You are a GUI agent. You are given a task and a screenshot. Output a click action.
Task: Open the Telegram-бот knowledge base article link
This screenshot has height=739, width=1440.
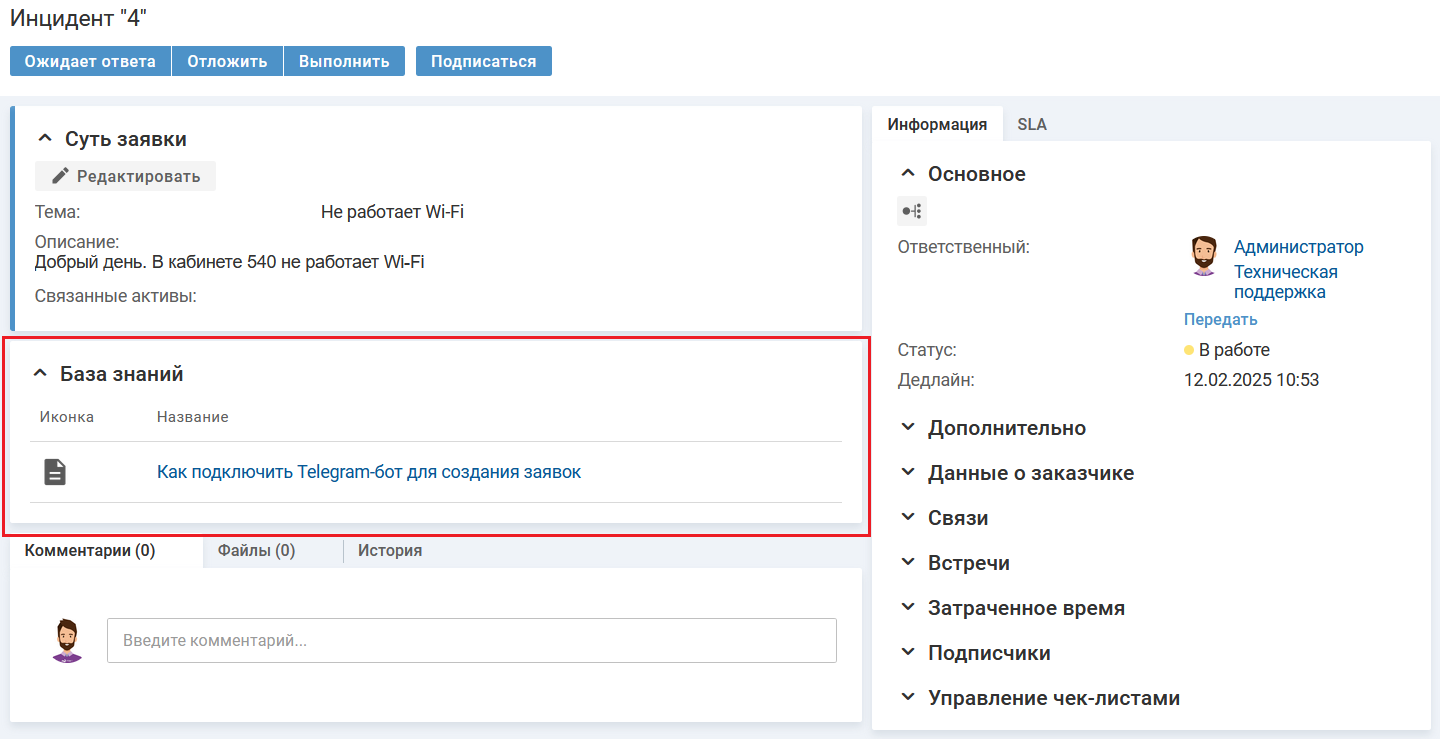[369, 472]
